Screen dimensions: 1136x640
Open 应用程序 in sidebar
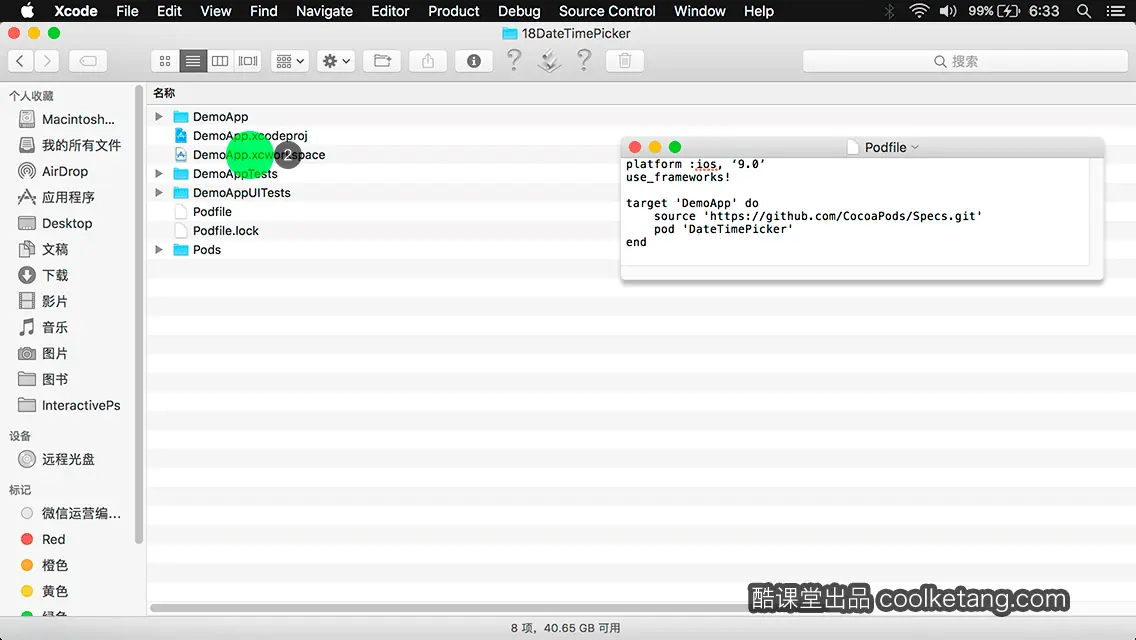57,197
